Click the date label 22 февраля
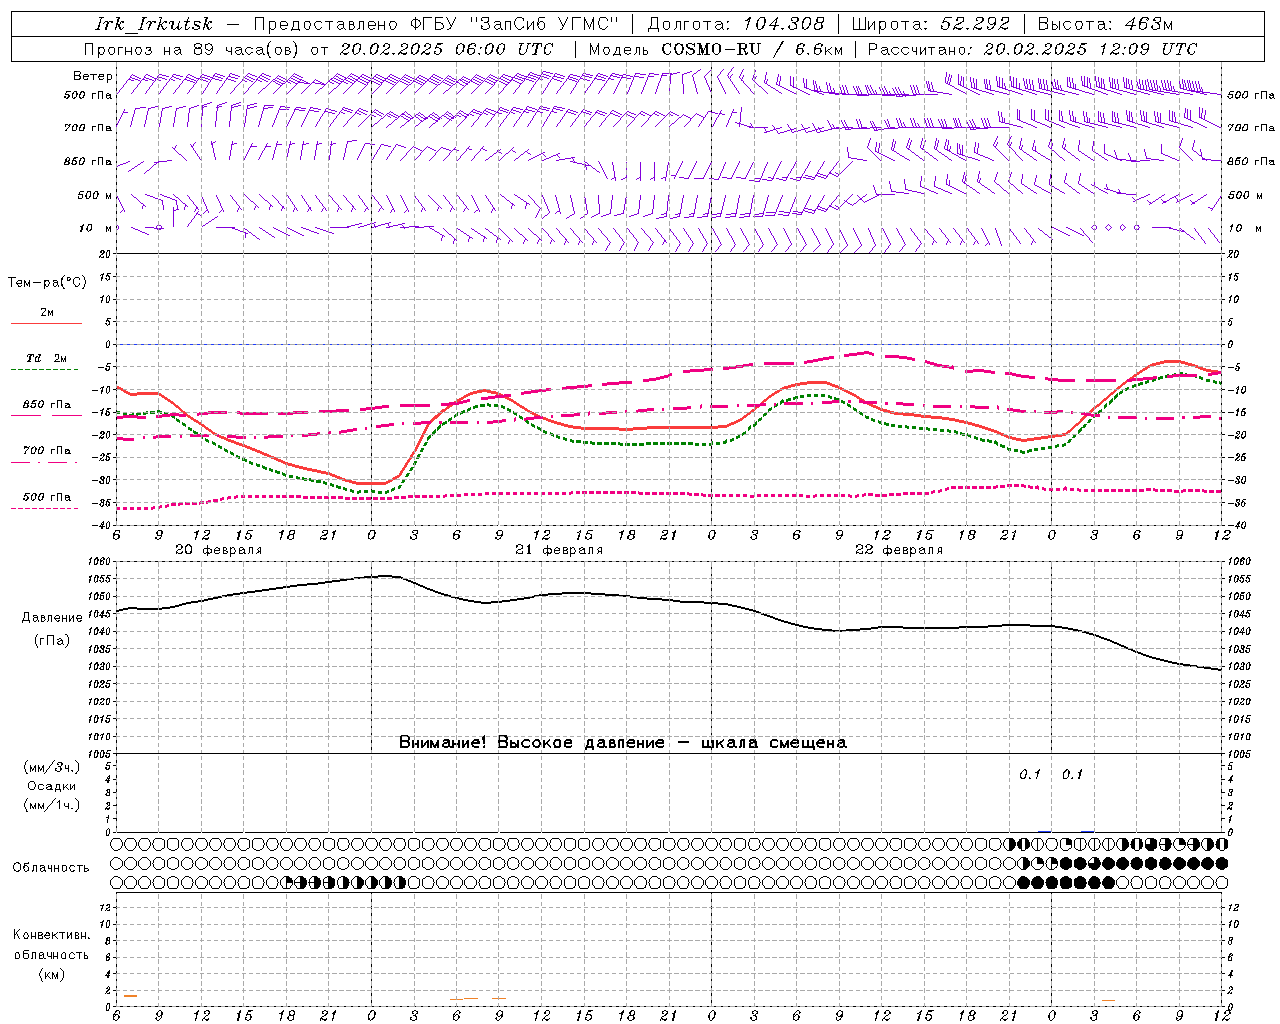 click(x=899, y=550)
